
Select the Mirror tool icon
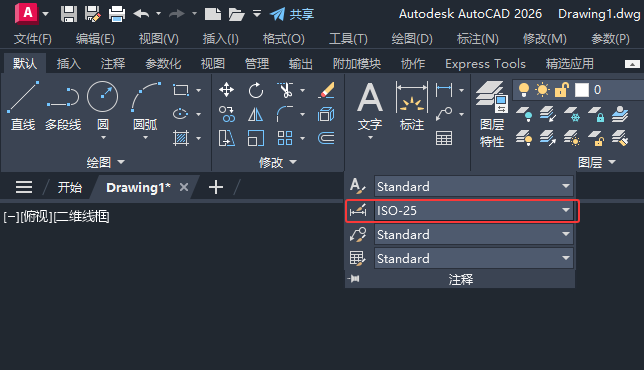[255, 115]
